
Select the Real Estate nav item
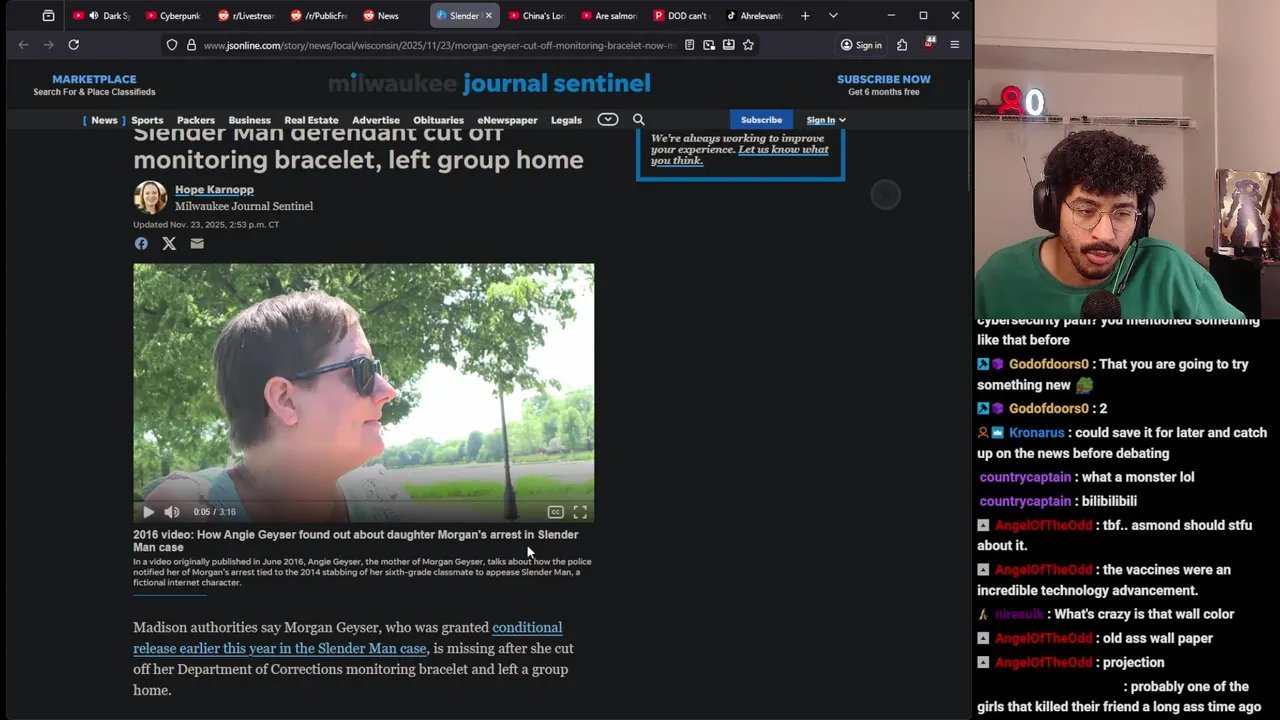(x=311, y=120)
